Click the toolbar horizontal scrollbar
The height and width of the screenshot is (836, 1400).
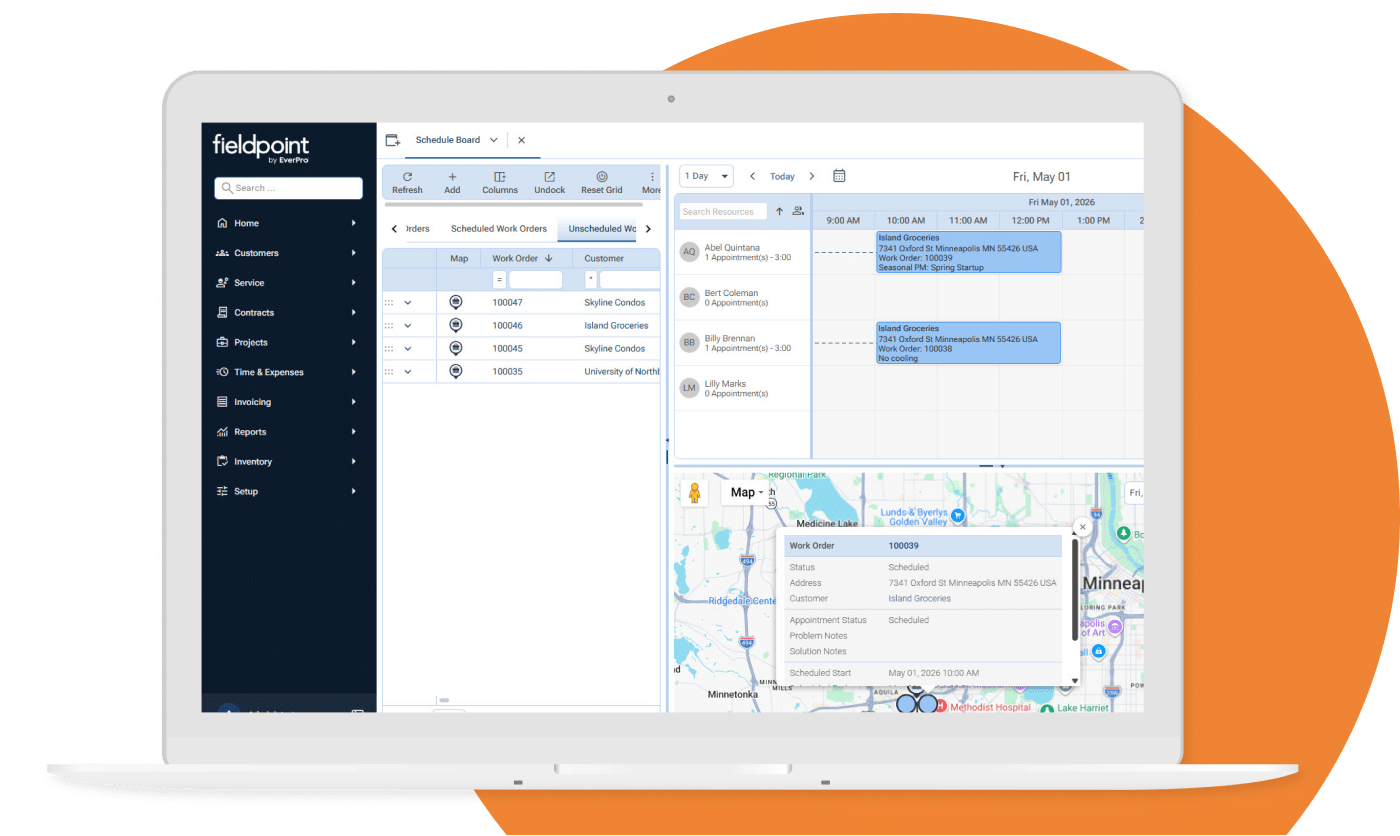point(514,205)
